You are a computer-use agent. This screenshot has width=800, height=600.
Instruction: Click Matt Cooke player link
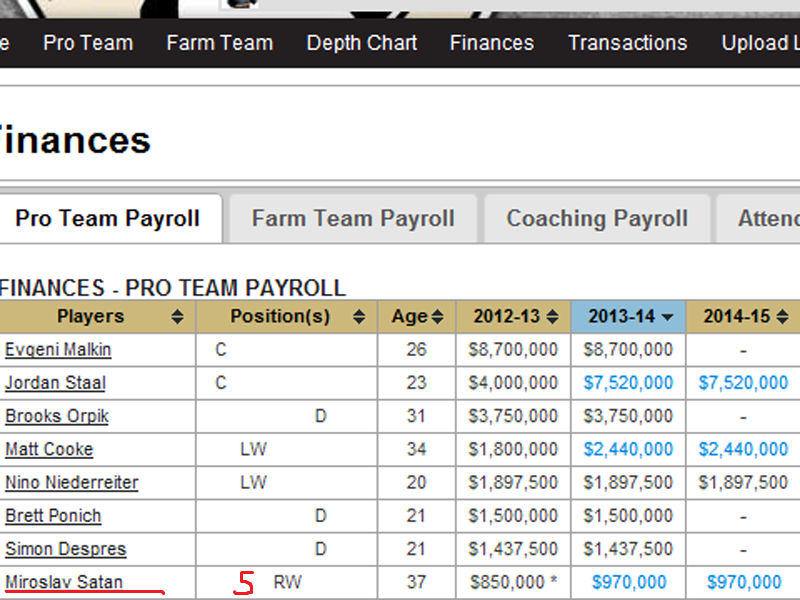[x=49, y=449]
